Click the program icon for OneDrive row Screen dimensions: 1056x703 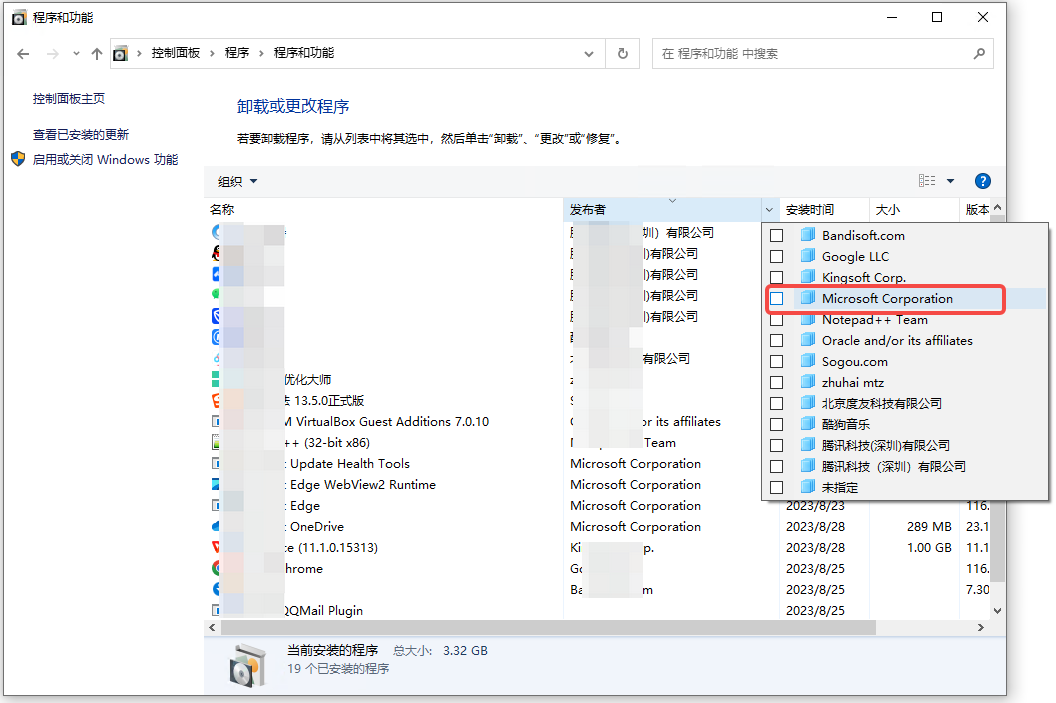pos(216,526)
